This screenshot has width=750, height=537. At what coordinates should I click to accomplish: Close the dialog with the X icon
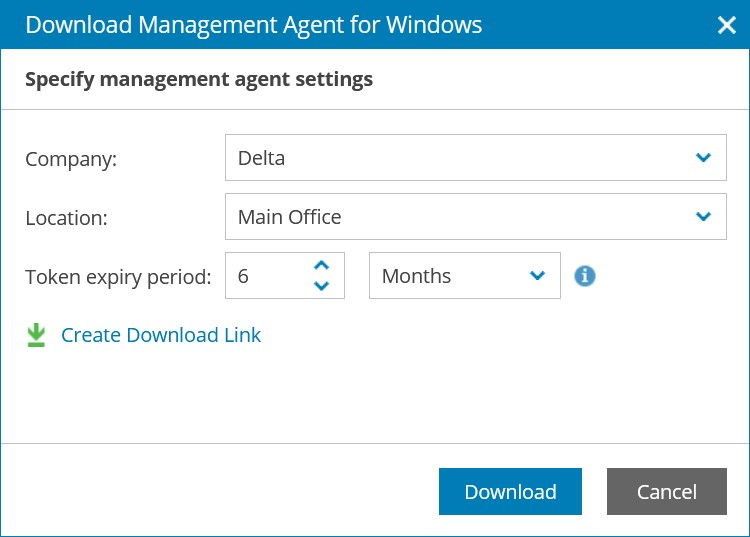pos(727,25)
